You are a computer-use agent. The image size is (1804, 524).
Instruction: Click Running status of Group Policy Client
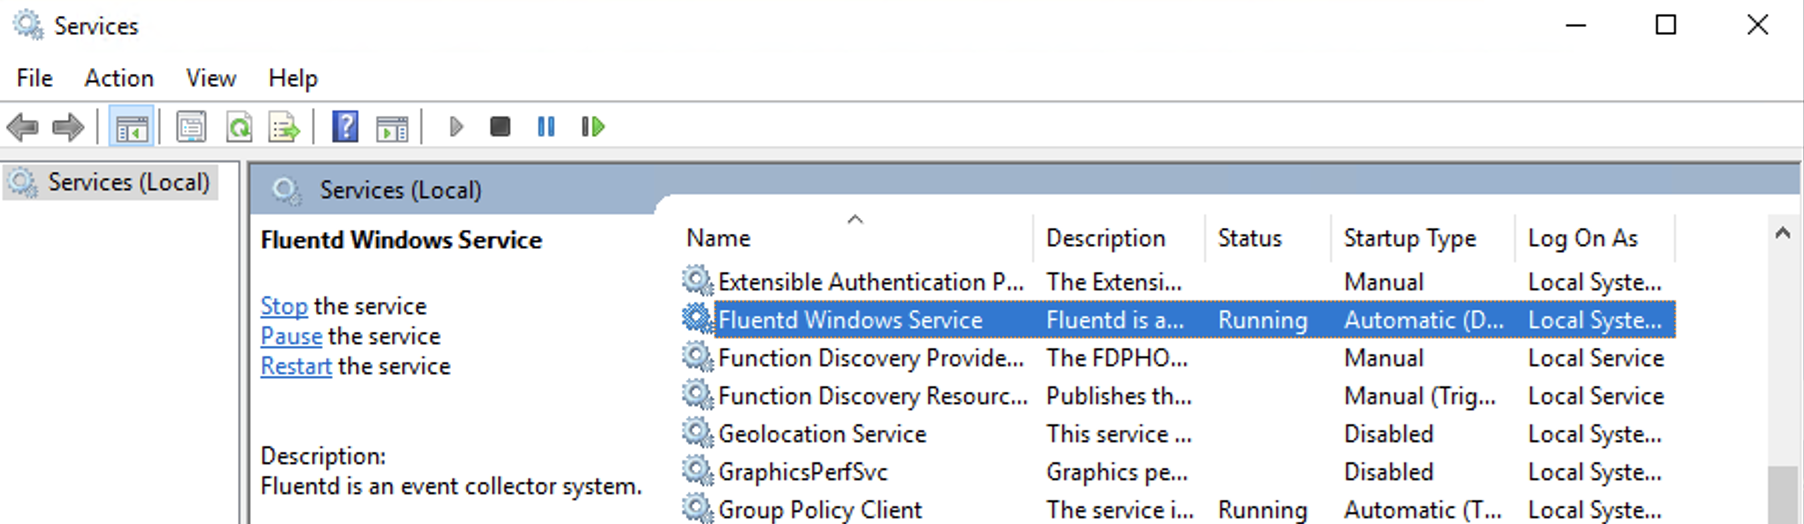click(1262, 510)
